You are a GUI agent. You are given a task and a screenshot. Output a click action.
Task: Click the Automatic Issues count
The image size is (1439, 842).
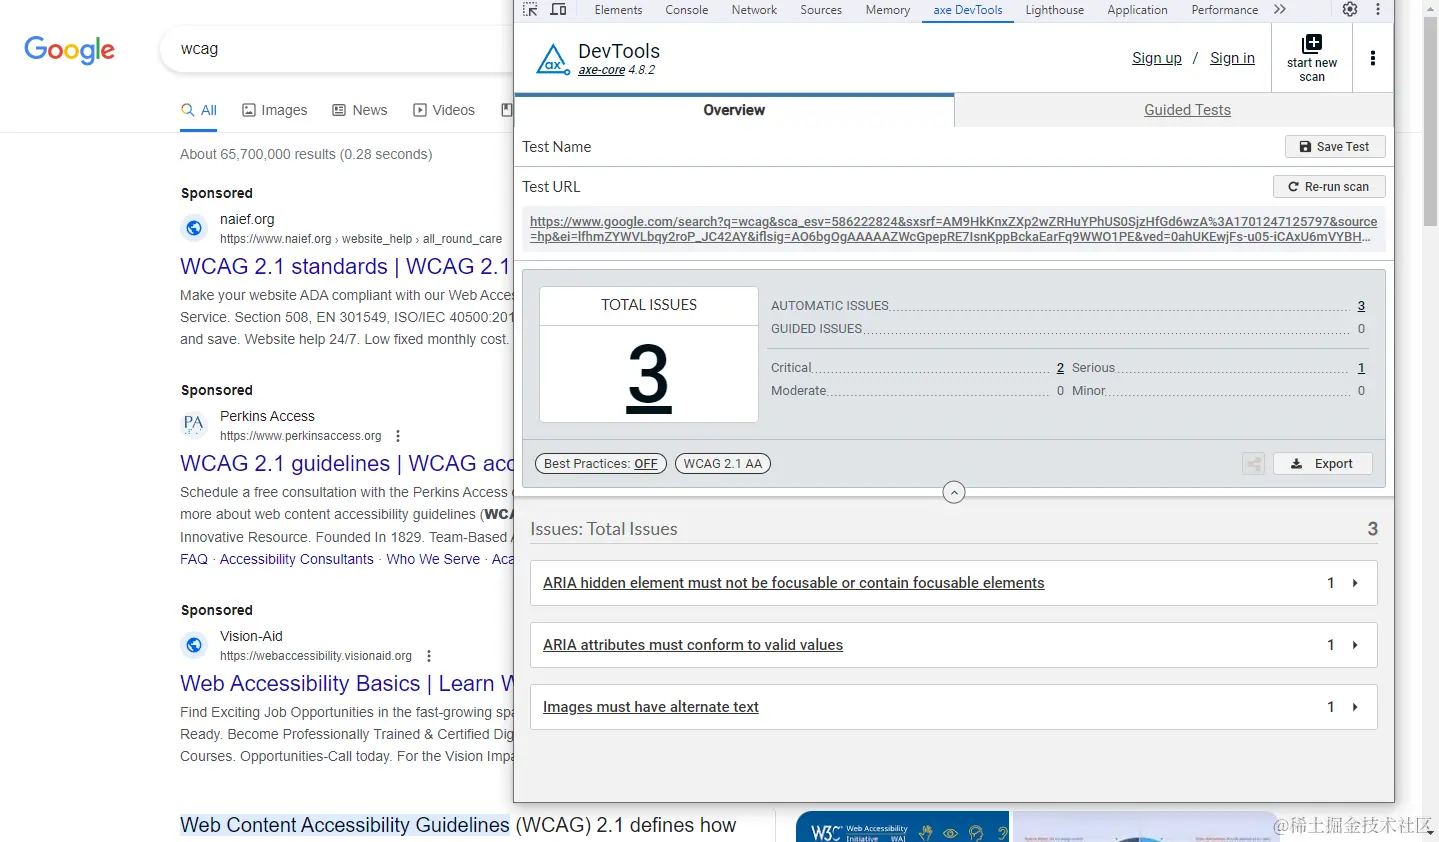pyautogui.click(x=1361, y=306)
